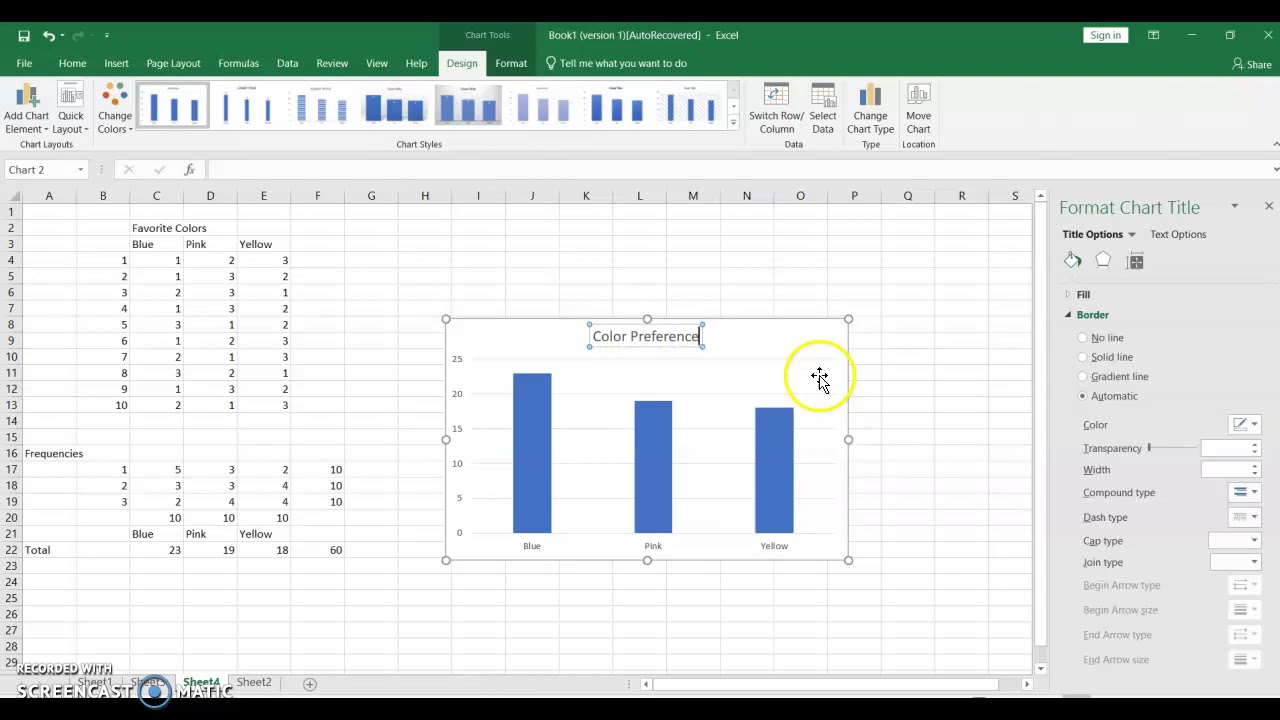Close the Format Chart Title pane
Viewport: 1280px width, 720px height.
pos(1269,206)
